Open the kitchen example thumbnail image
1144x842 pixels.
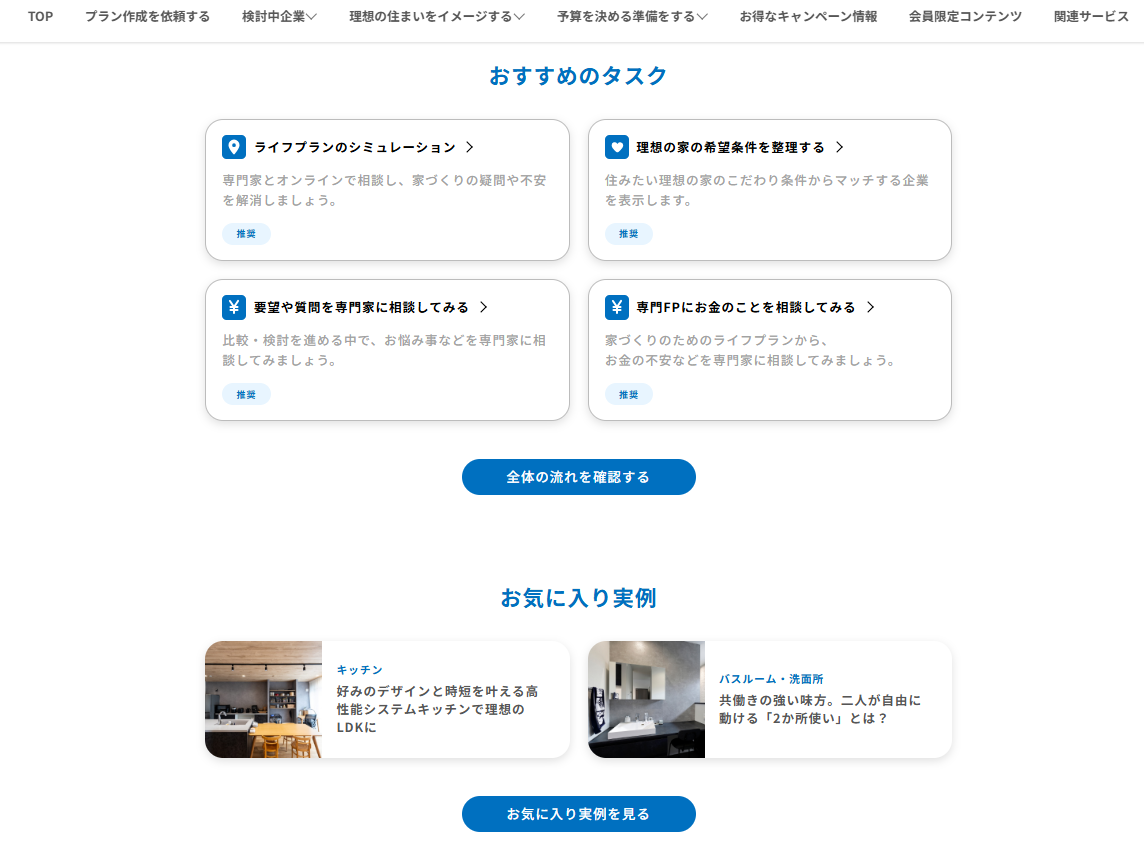263,700
